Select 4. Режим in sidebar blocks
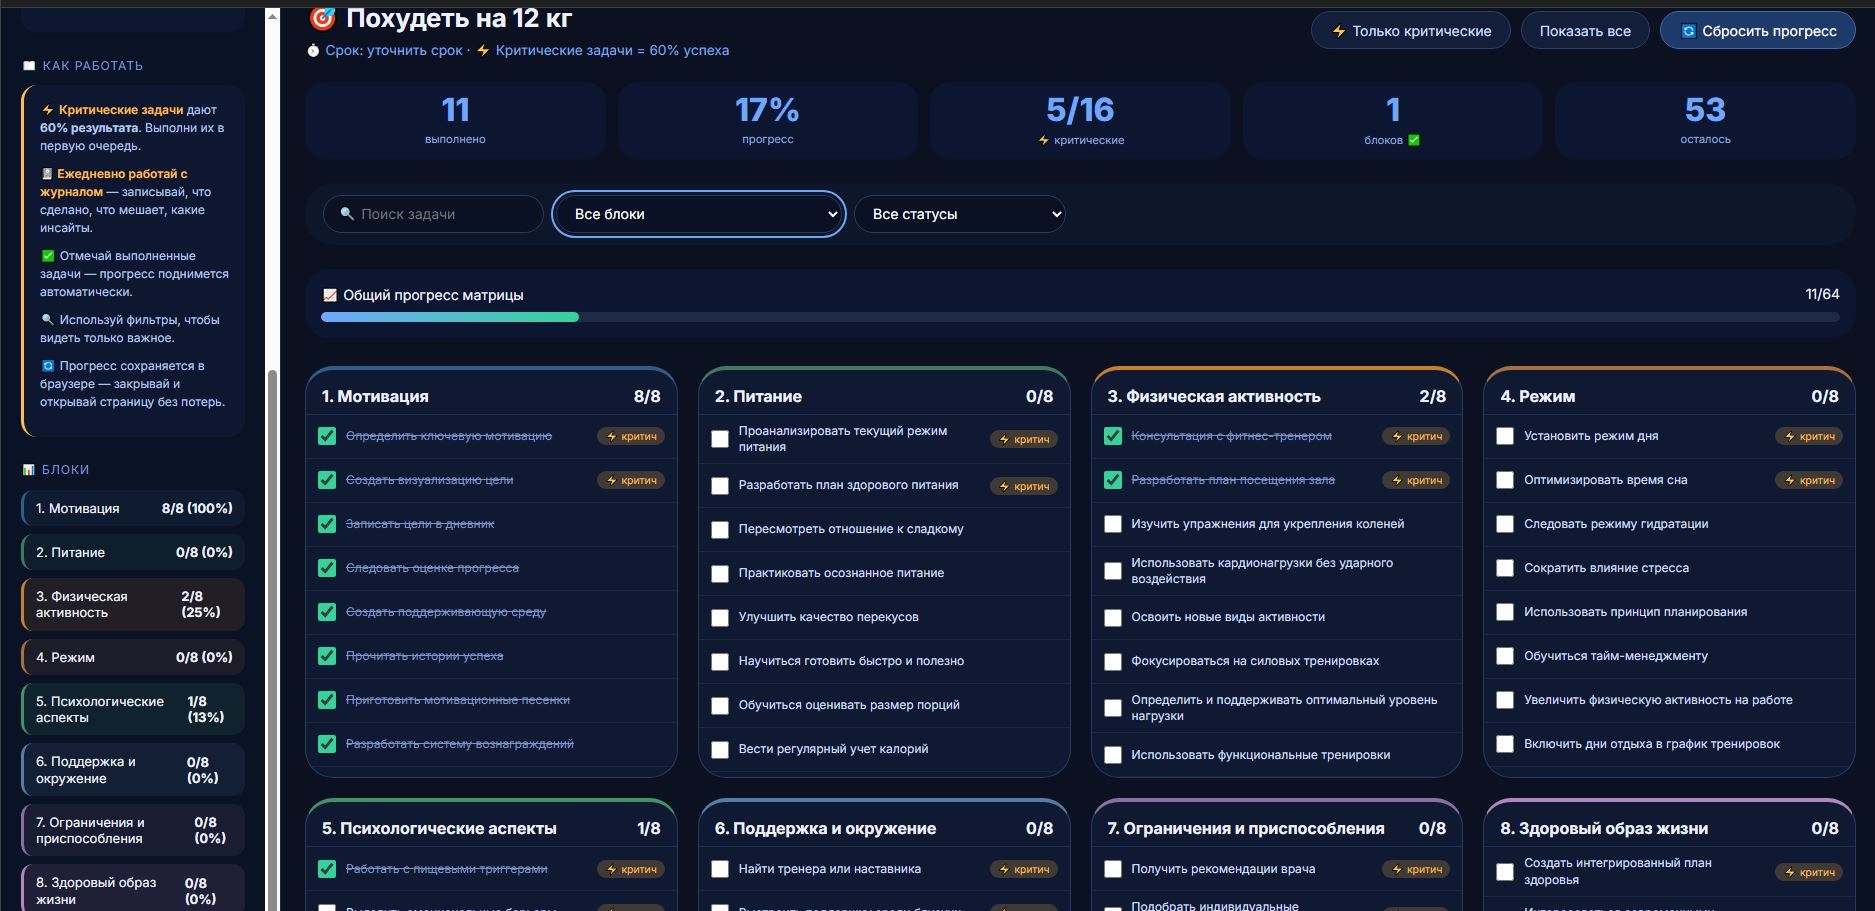The image size is (1875, 911). click(133, 657)
